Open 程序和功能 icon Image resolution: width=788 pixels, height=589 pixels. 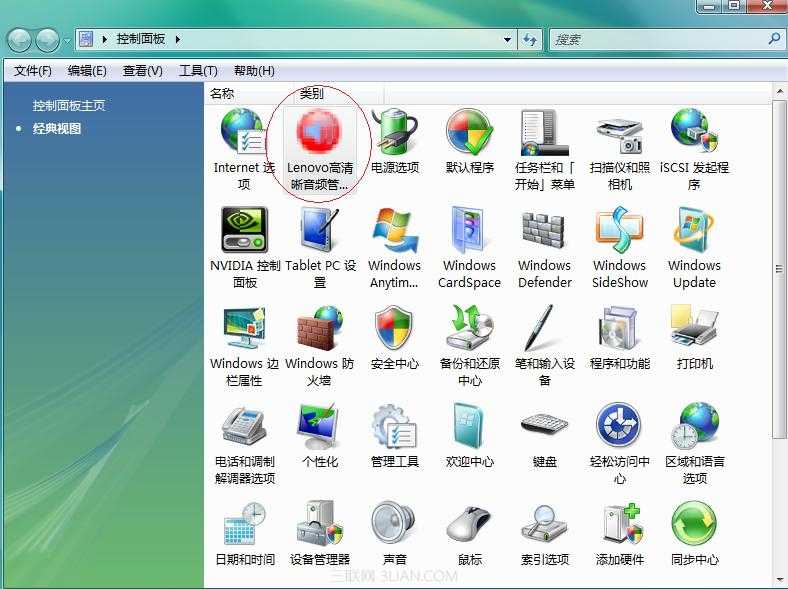[619, 328]
